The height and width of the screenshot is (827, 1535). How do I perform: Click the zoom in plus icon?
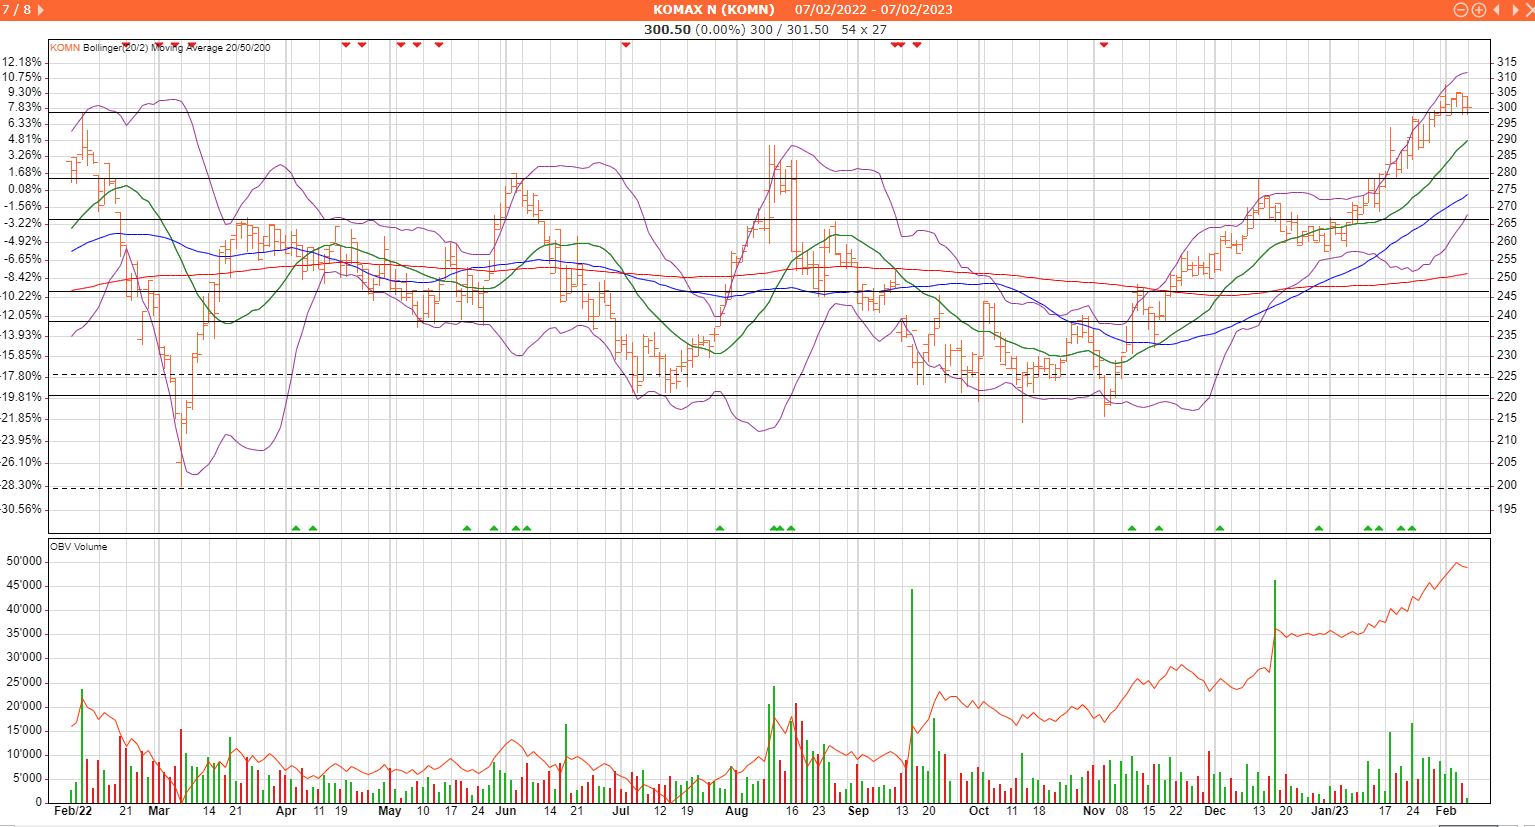pyautogui.click(x=1478, y=10)
